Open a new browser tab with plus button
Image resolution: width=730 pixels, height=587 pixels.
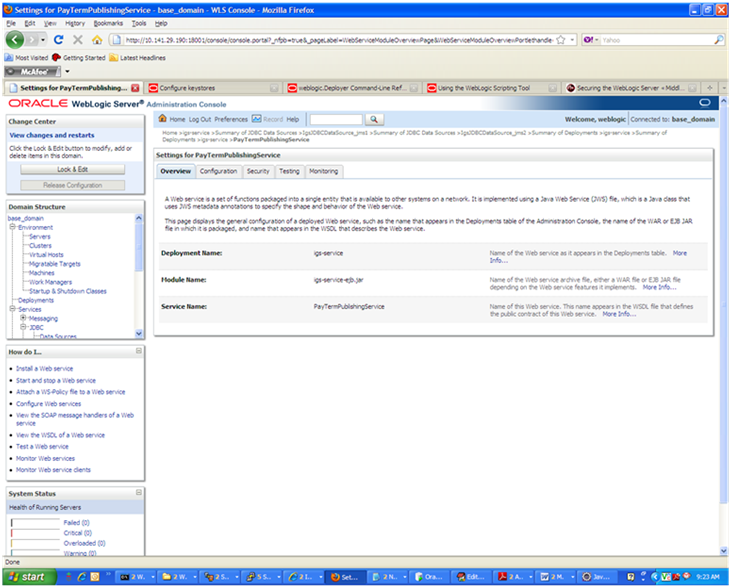click(710, 88)
